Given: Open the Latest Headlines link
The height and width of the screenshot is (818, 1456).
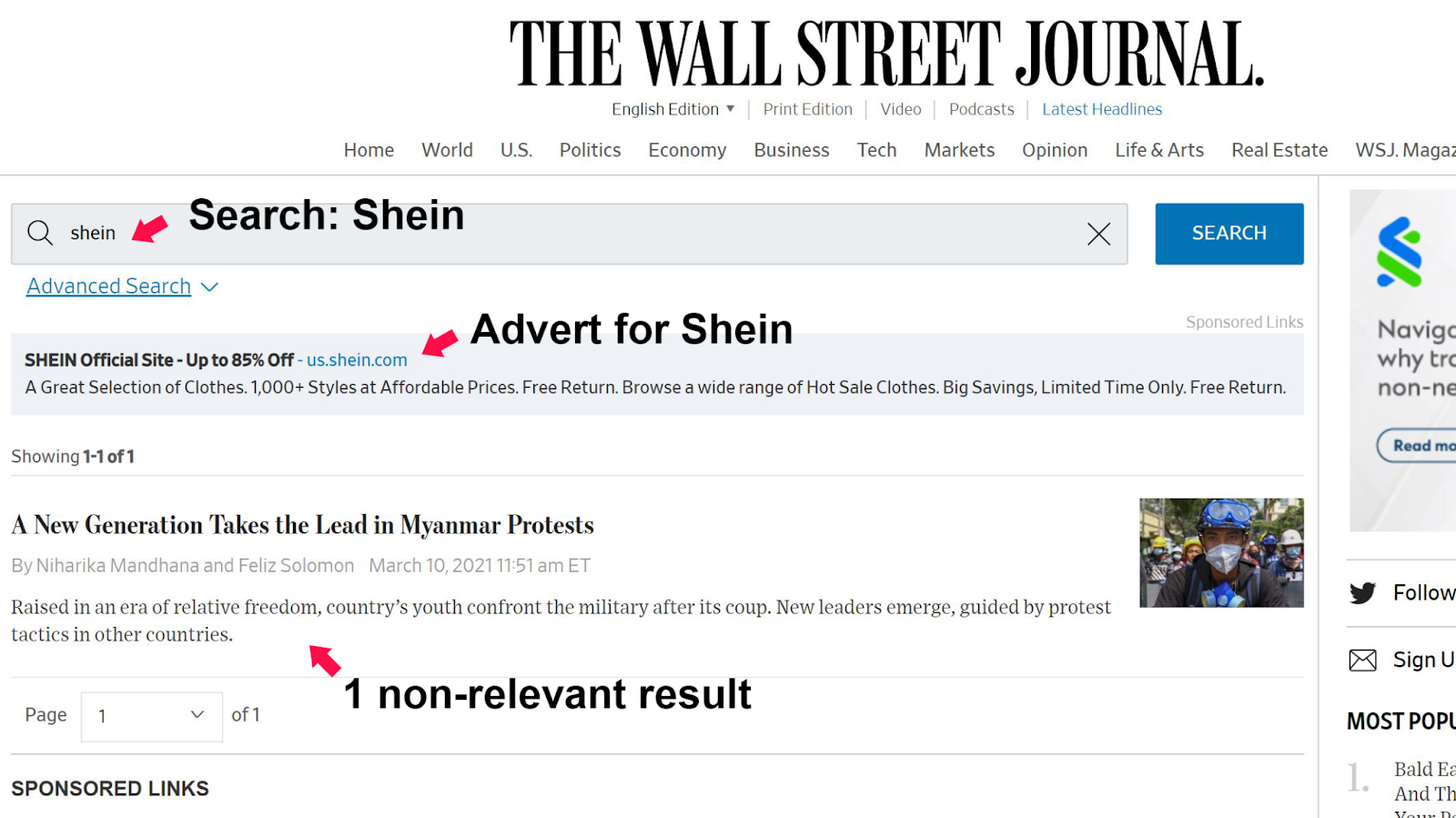Looking at the screenshot, I should pos(1102,109).
